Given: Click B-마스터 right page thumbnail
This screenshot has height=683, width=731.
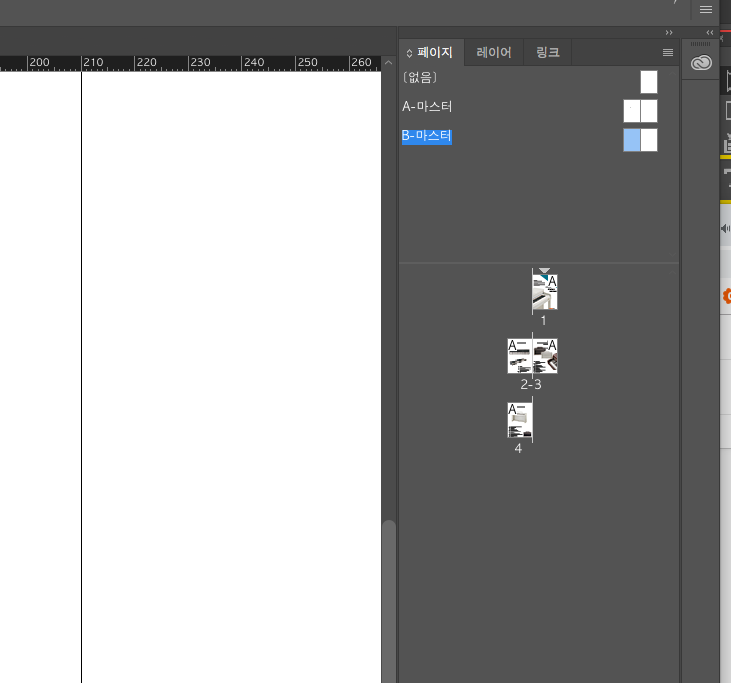Looking at the screenshot, I should point(649,140).
